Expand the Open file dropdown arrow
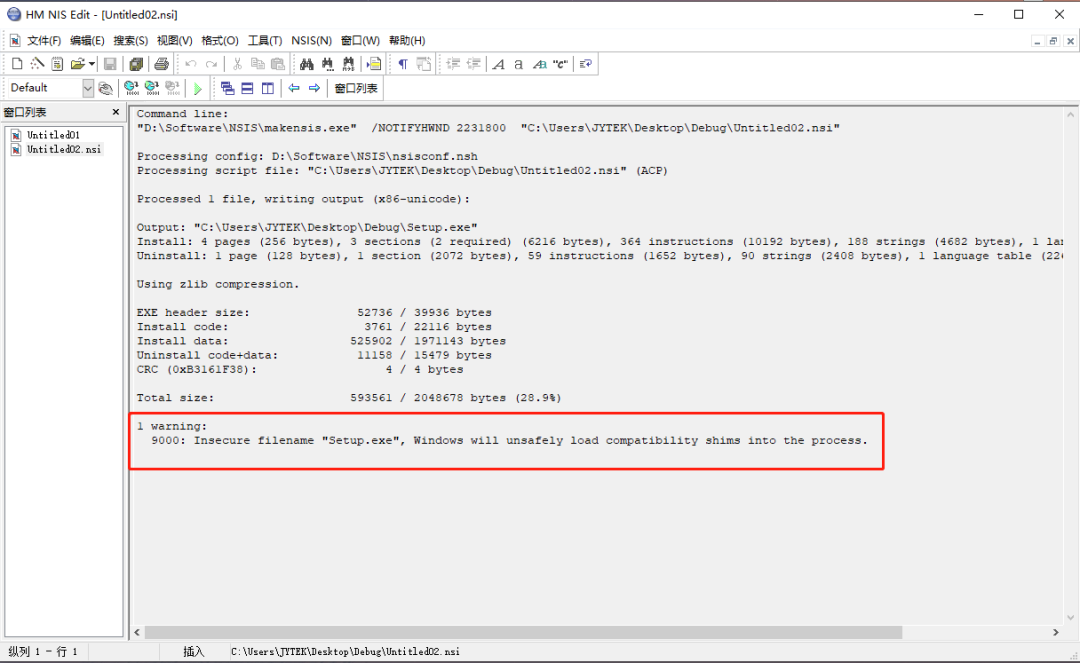This screenshot has height=663, width=1080. click(x=92, y=64)
